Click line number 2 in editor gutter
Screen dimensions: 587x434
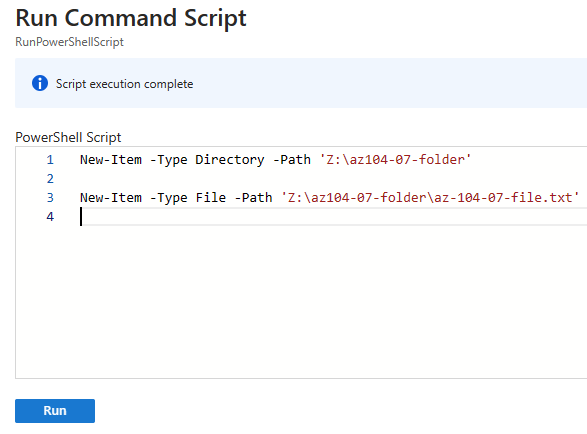pos(50,179)
